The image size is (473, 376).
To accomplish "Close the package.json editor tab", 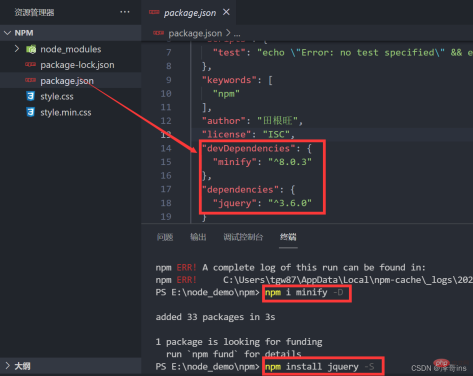I will [226, 12].
